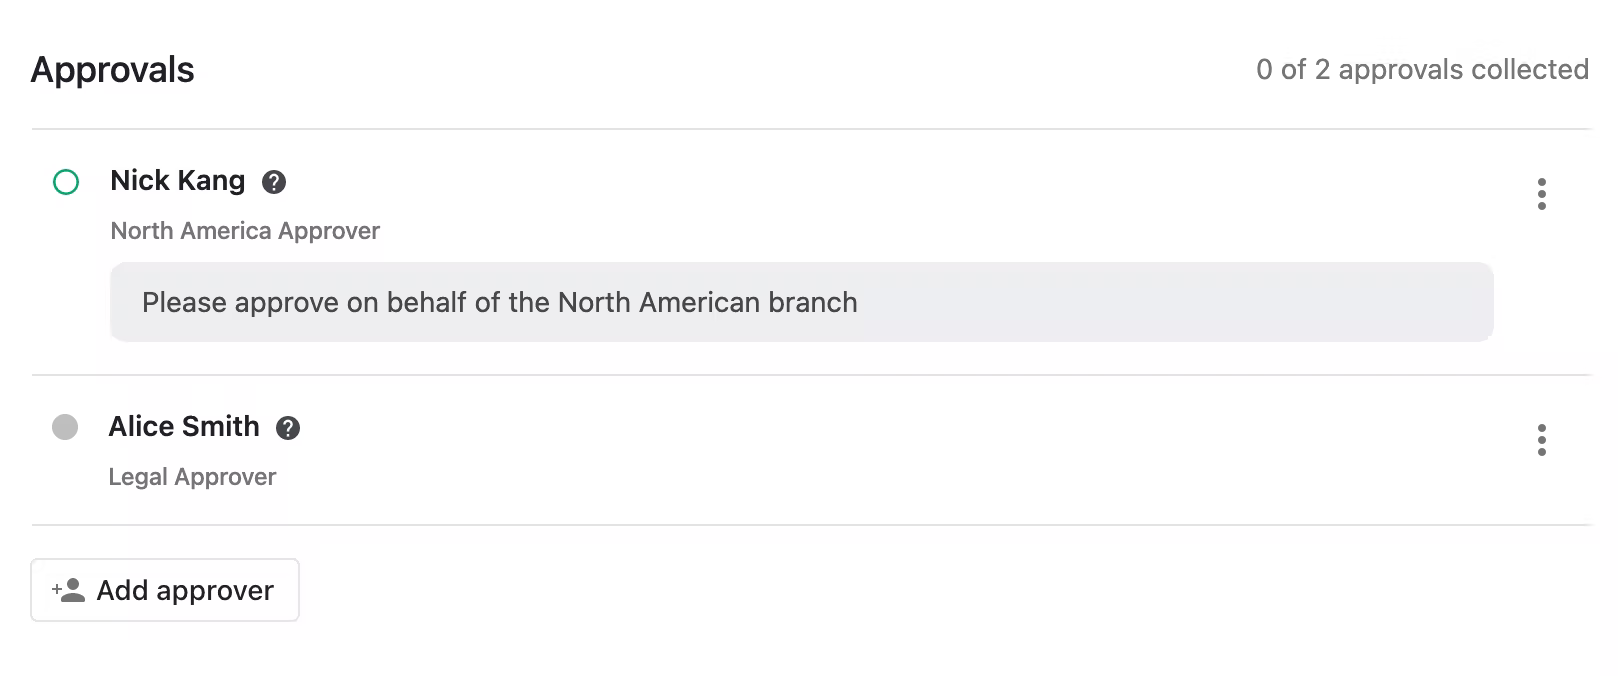Screen dimensions: 1618x676
Task: Open the three-dot menu for Nick Kang
Action: [x=1541, y=194]
